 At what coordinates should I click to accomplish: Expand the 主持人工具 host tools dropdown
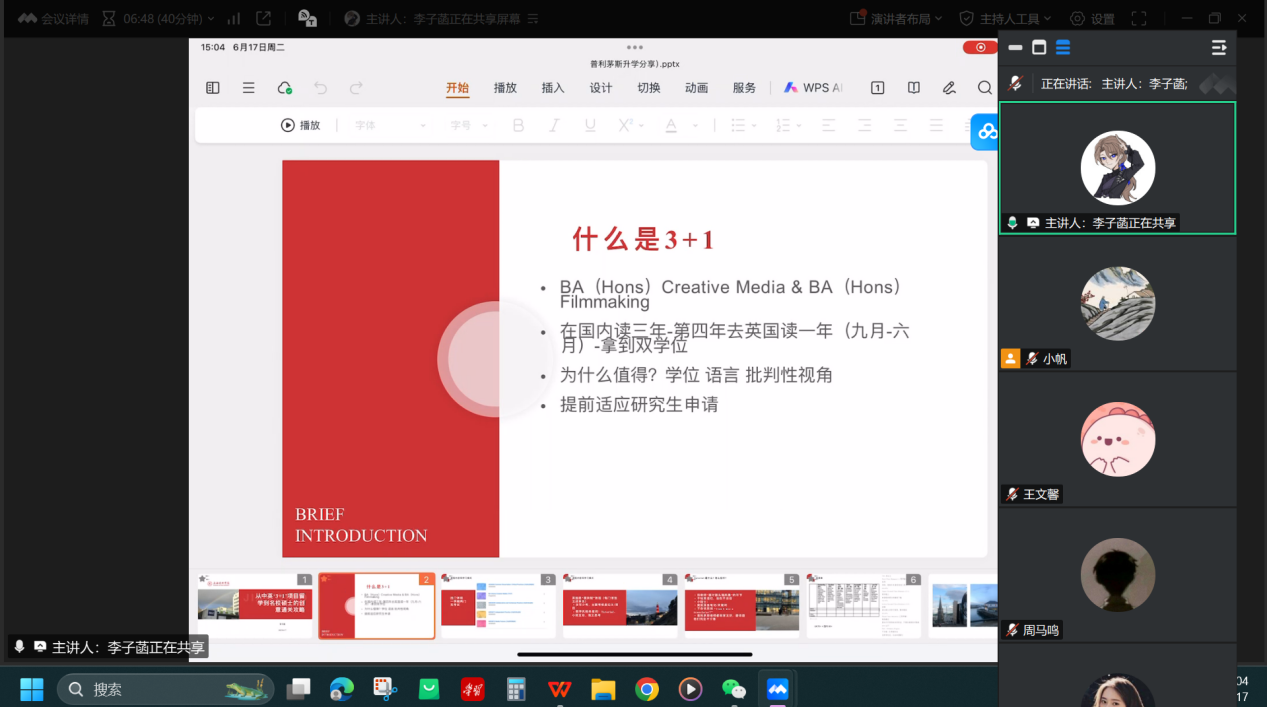(1005, 18)
